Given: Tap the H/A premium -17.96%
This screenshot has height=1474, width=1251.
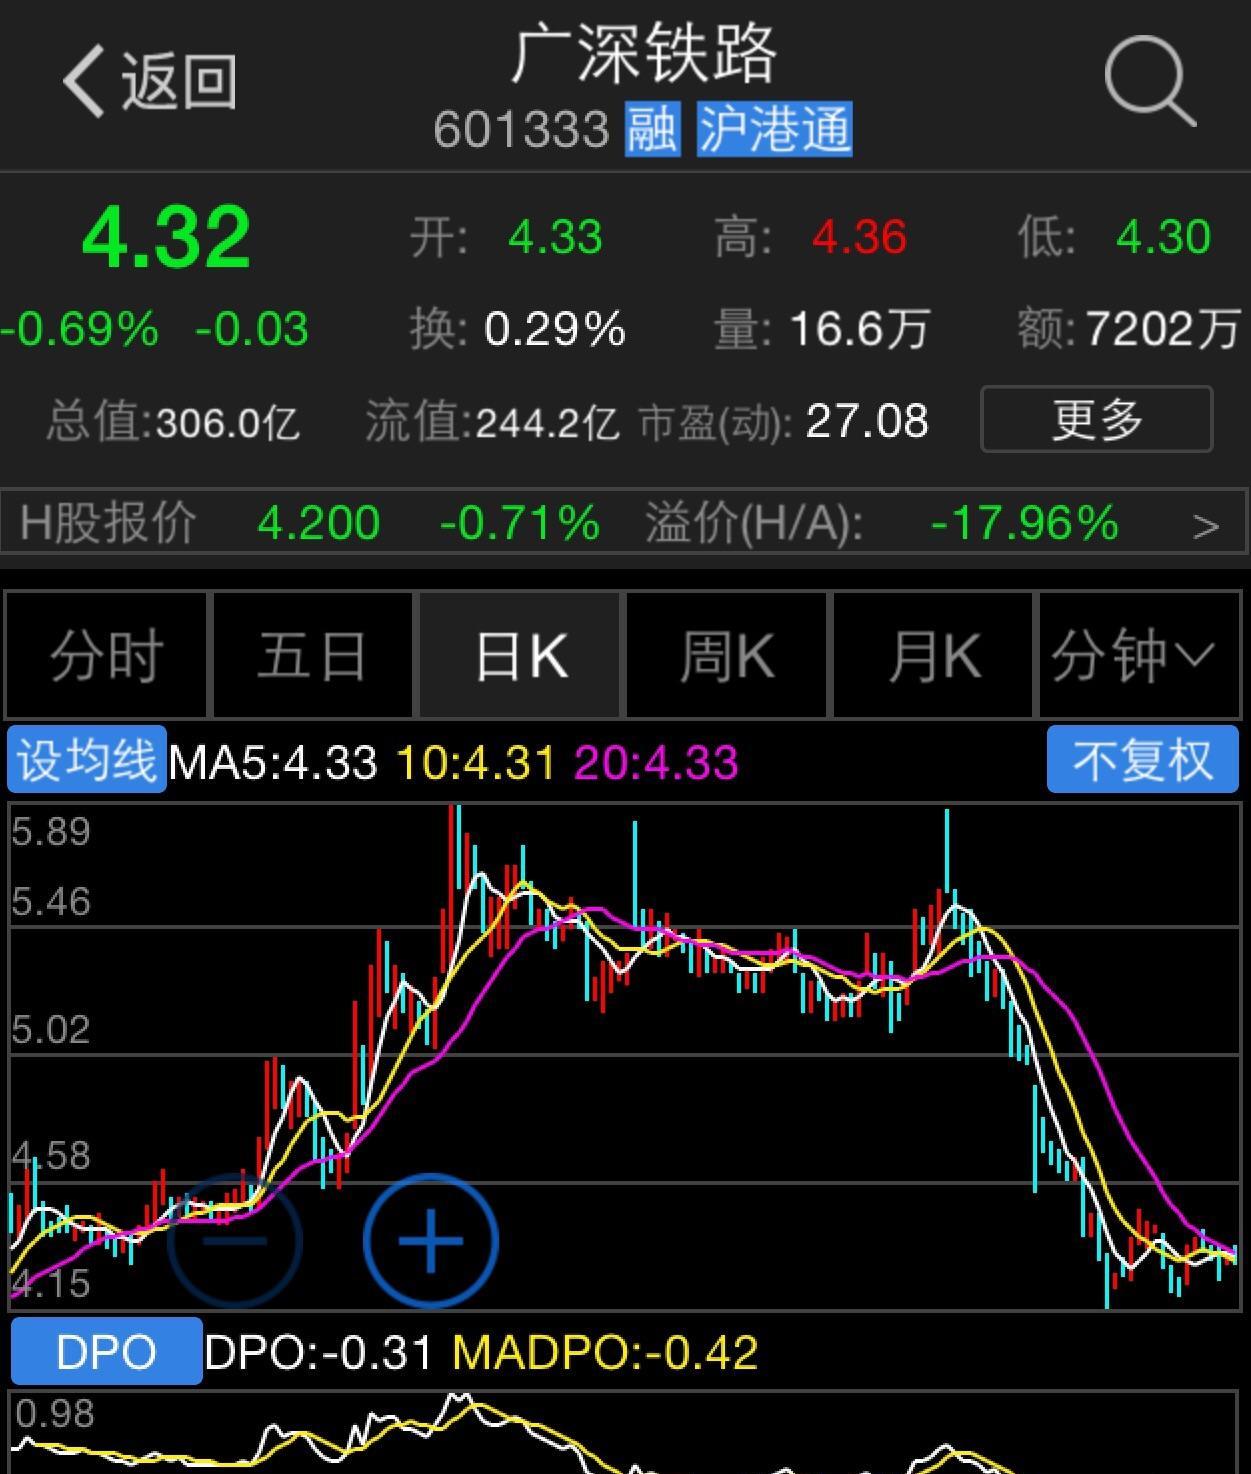Looking at the screenshot, I should click(1025, 523).
